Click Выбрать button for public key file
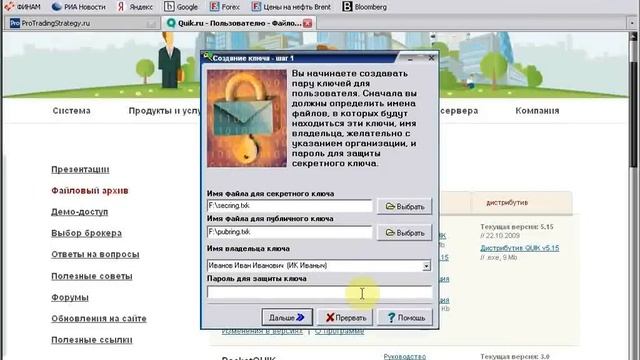Viewport: 640px width, 360px height. click(404, 233)
